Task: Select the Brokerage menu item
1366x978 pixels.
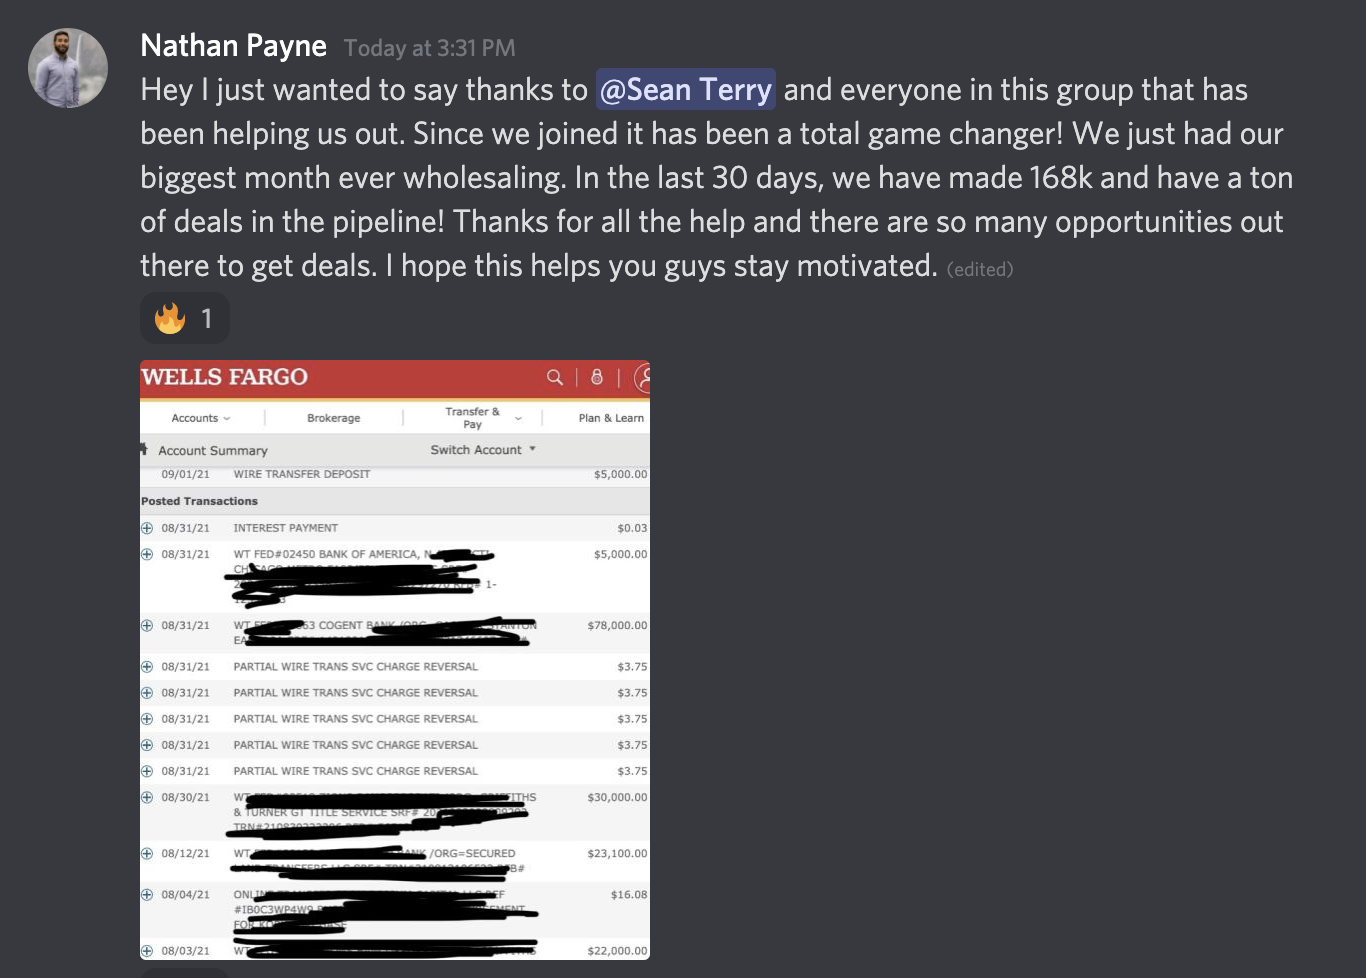Action: (333, 418)
